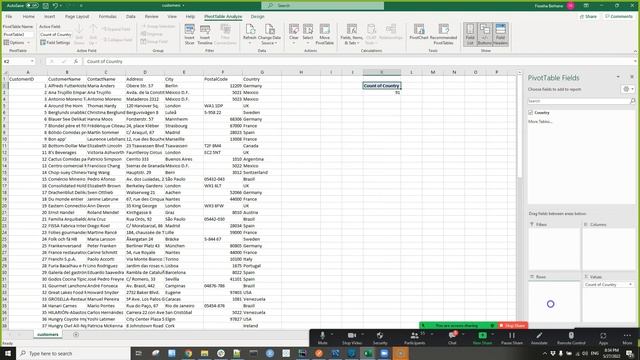Screen dimensions: 640x360
Task: Switch to the Insert tab
Action: point(49,17)
